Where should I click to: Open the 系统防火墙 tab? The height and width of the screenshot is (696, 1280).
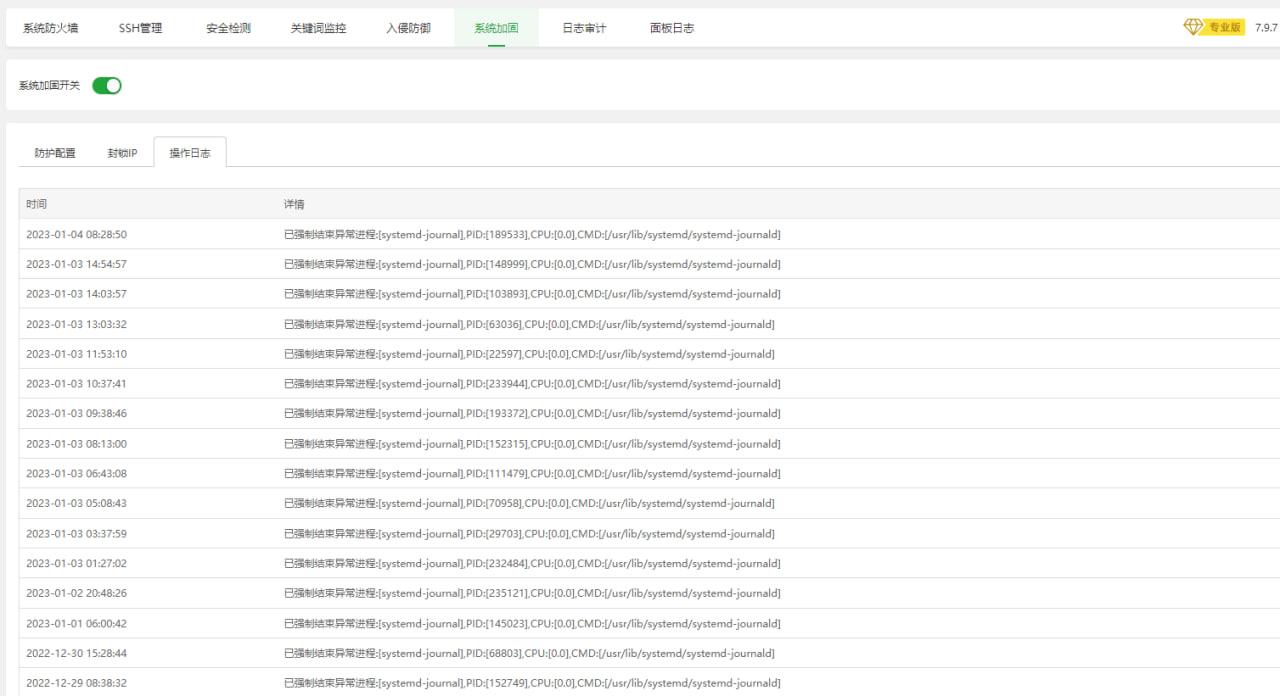(x=51, y=28)
